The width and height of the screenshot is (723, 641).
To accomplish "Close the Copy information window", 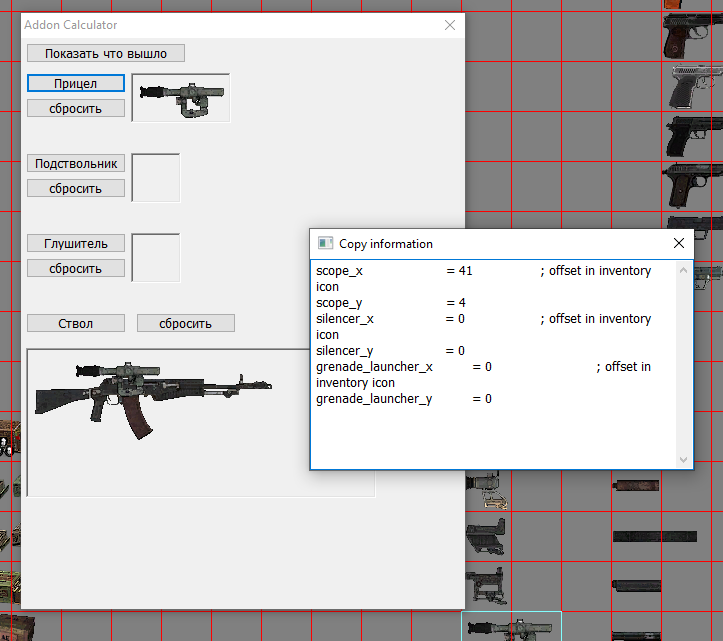I will [678, 243].
